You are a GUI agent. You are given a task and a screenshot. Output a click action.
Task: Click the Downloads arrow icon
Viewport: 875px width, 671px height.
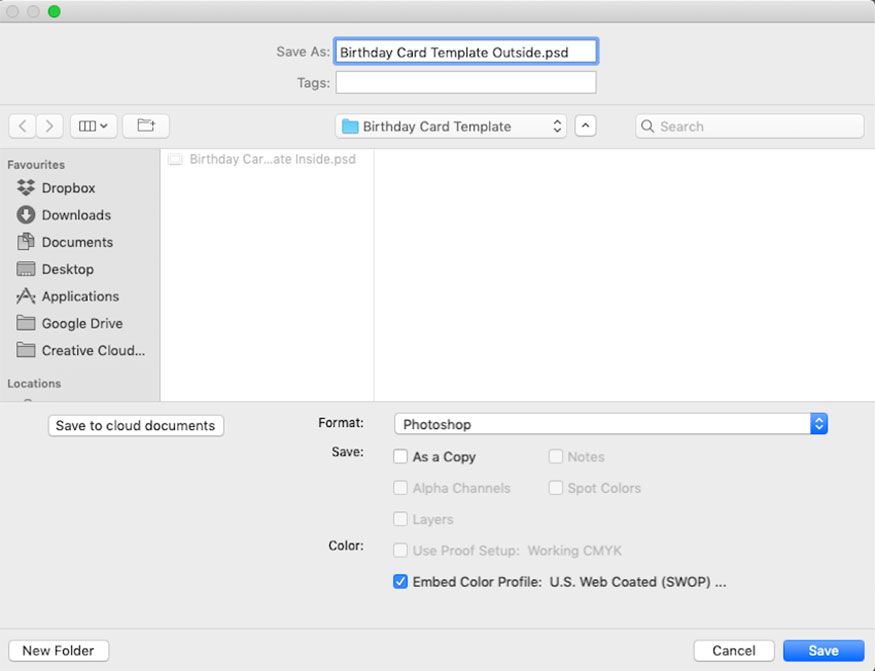(x=26, y=215)
